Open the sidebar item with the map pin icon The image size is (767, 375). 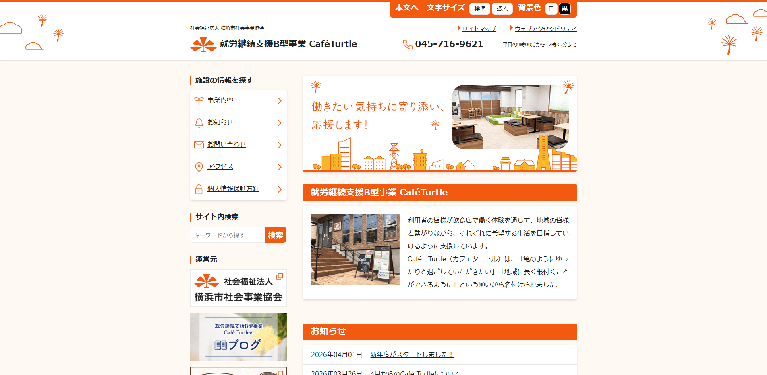pyautogui.click(x=238, y=167)
